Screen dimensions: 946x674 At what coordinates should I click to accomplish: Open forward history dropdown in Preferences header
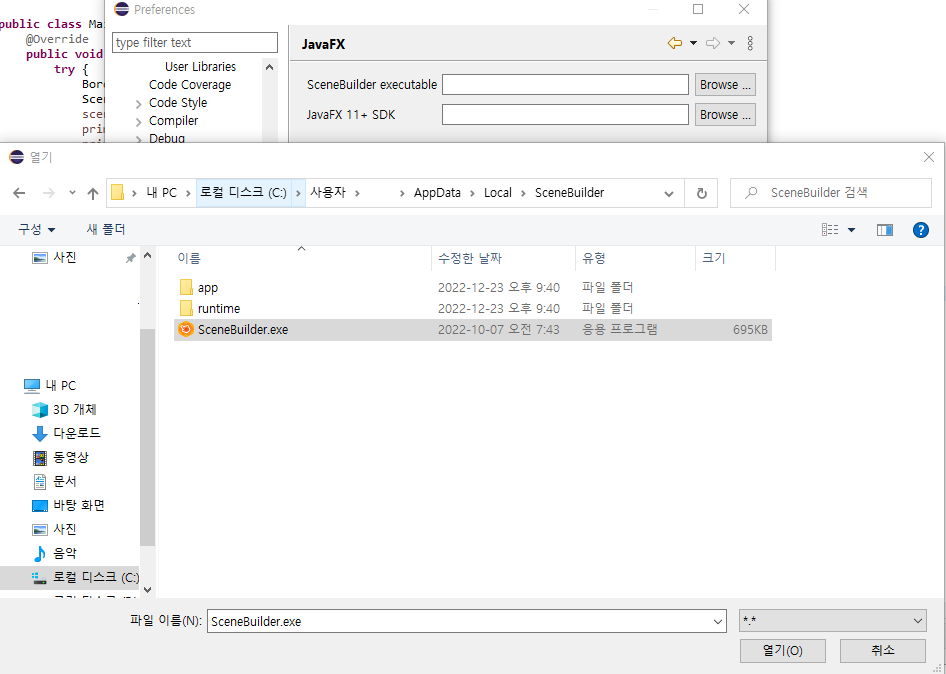731,43
